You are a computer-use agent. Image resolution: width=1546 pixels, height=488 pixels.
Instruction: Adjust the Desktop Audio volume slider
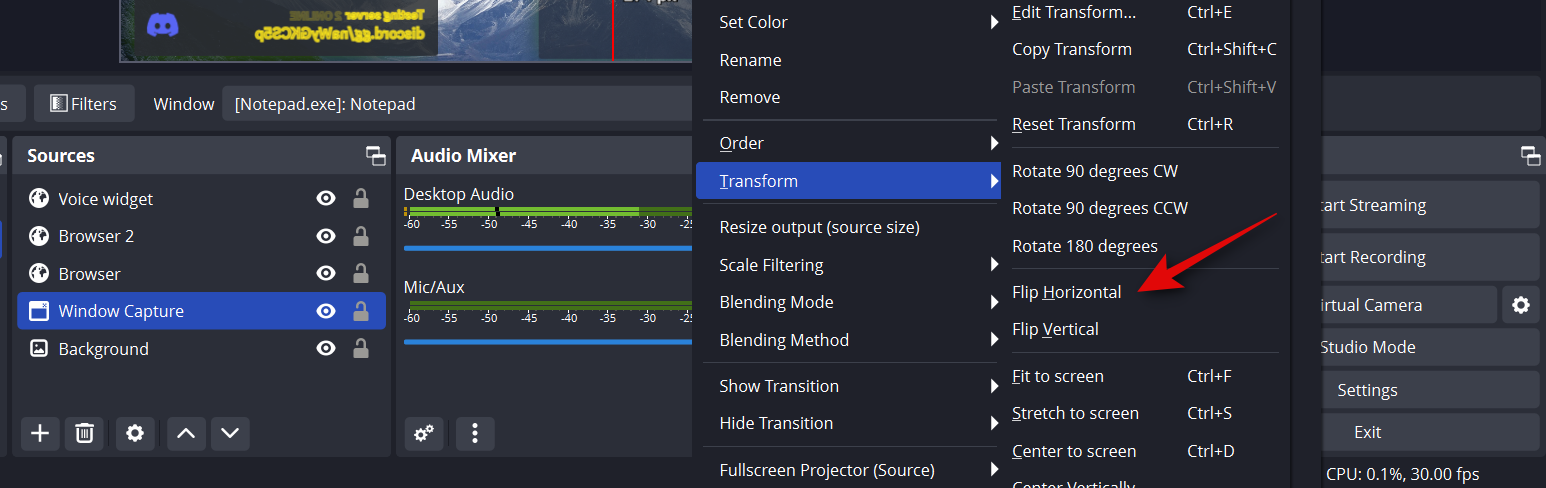point(548,247)
